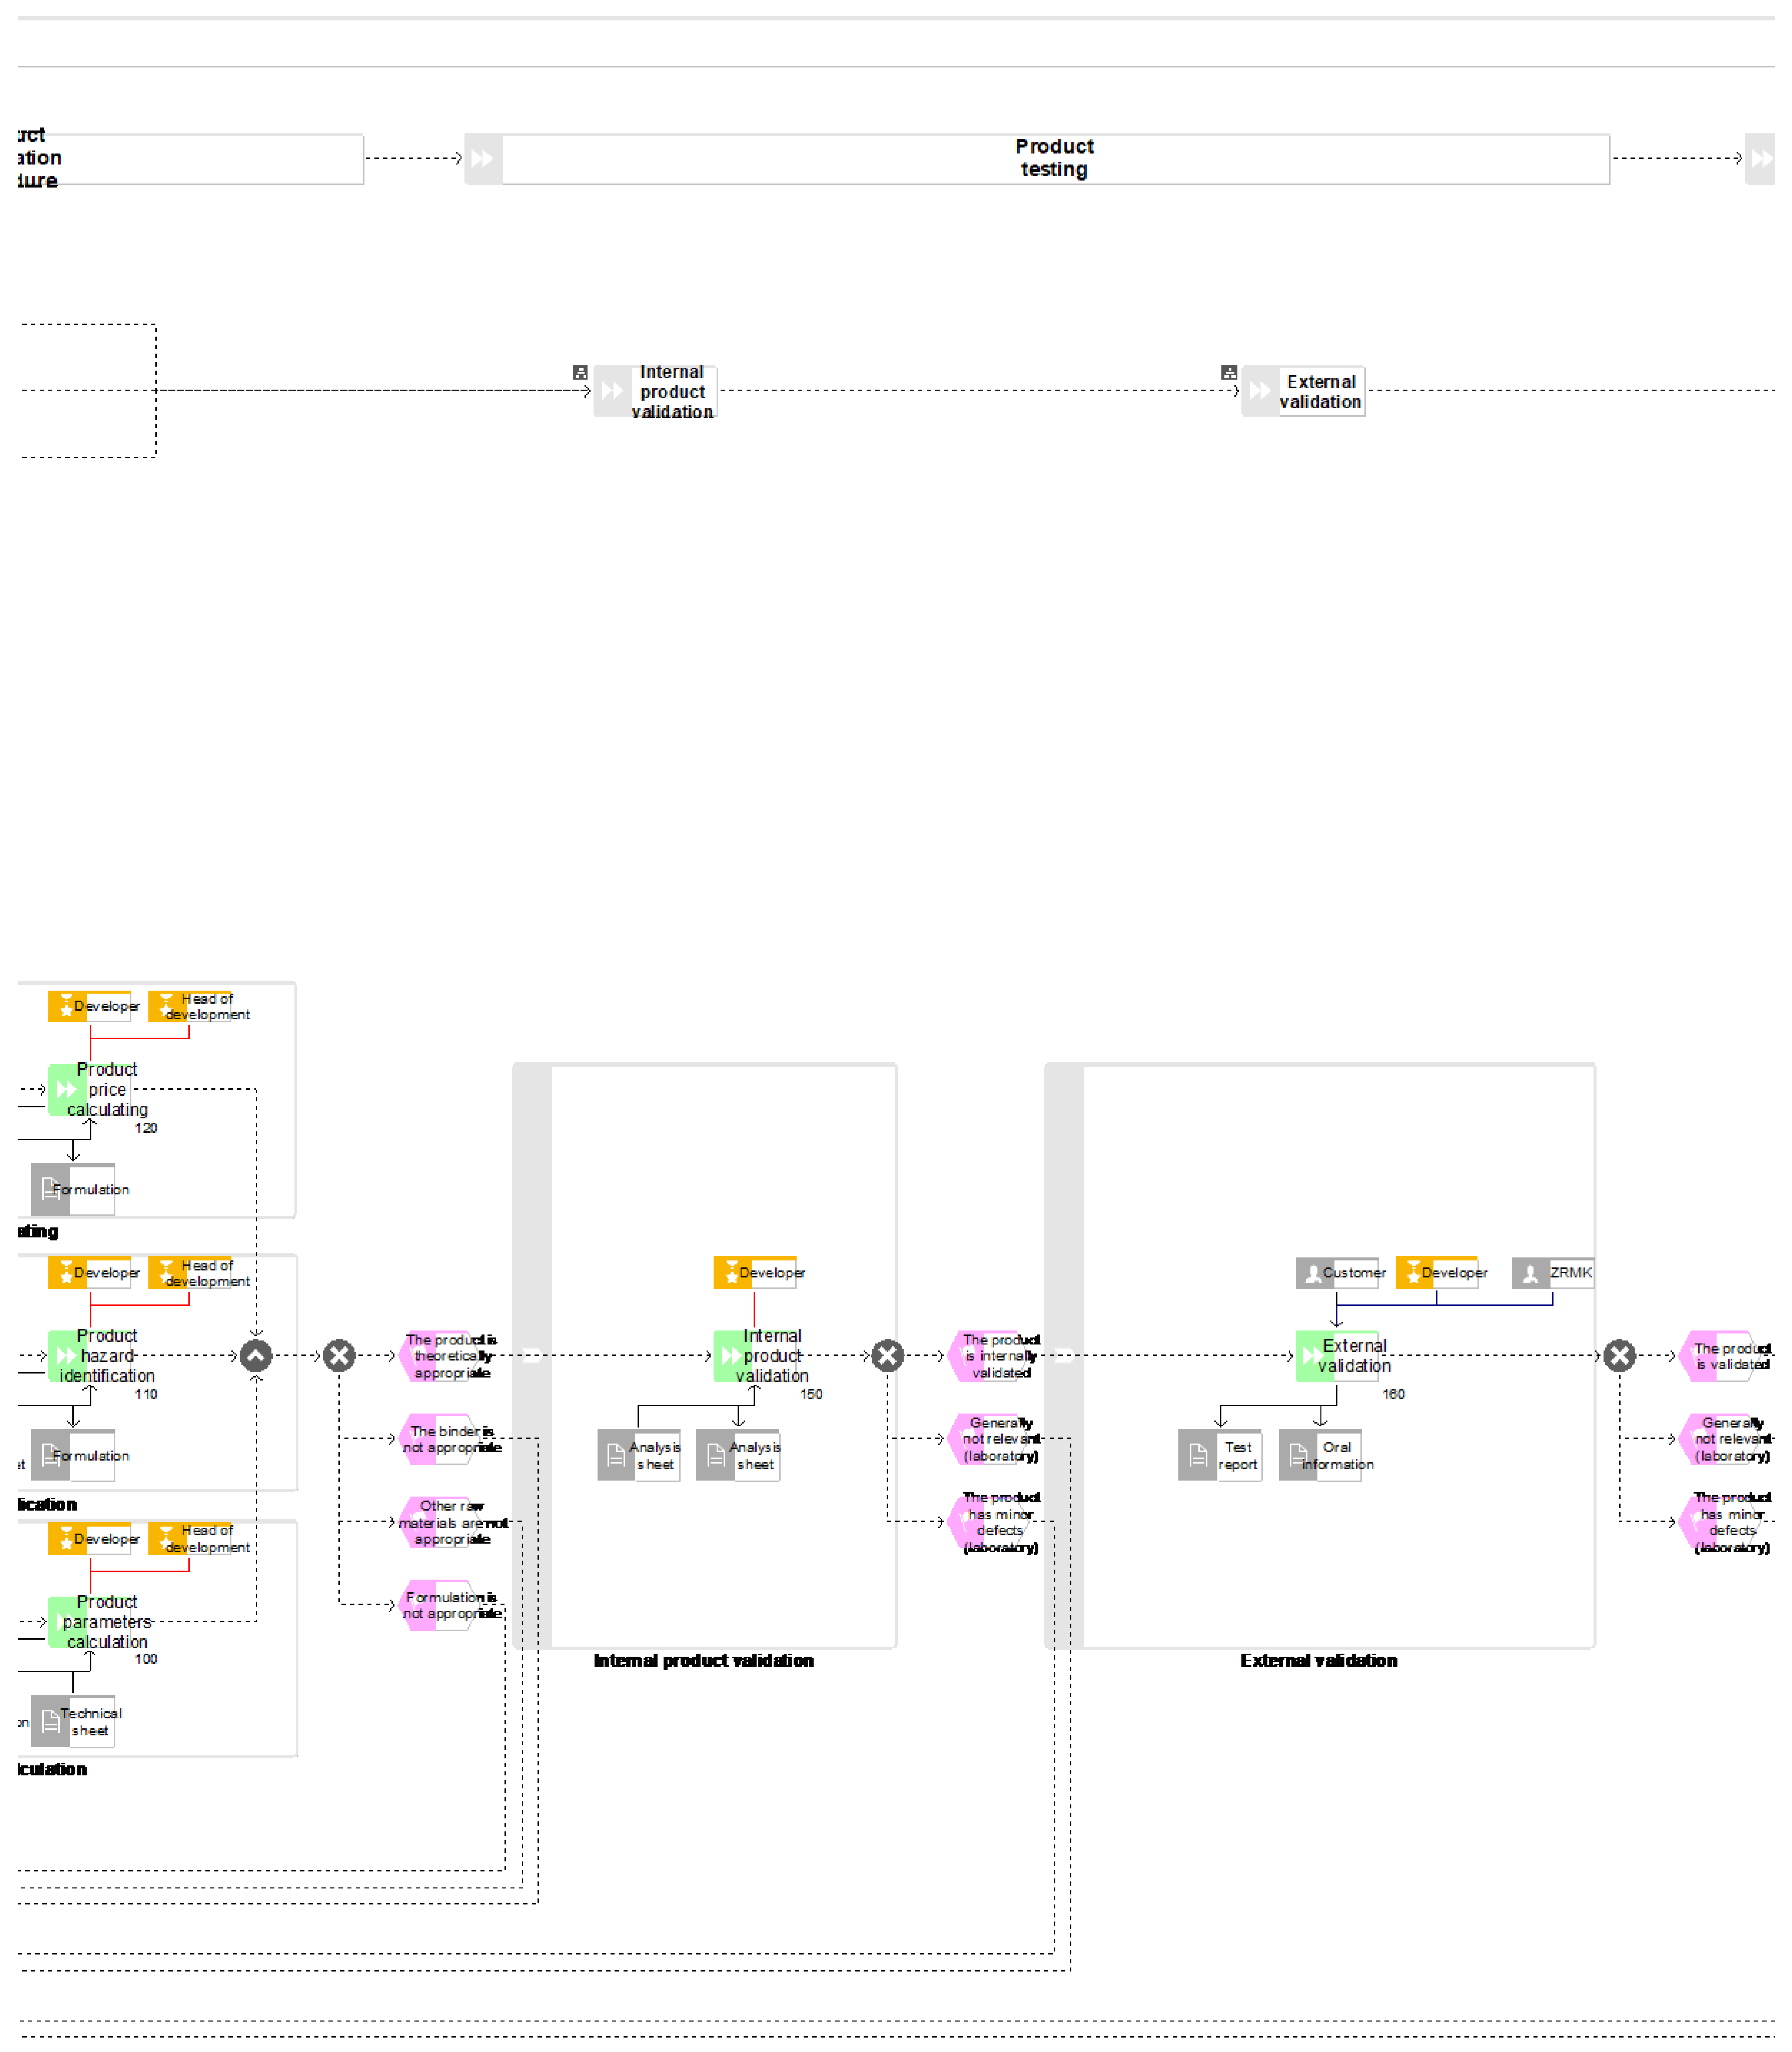Select the Technical sheet document object
Screen dimensions: 1792x2052
tap(73, 1721)
